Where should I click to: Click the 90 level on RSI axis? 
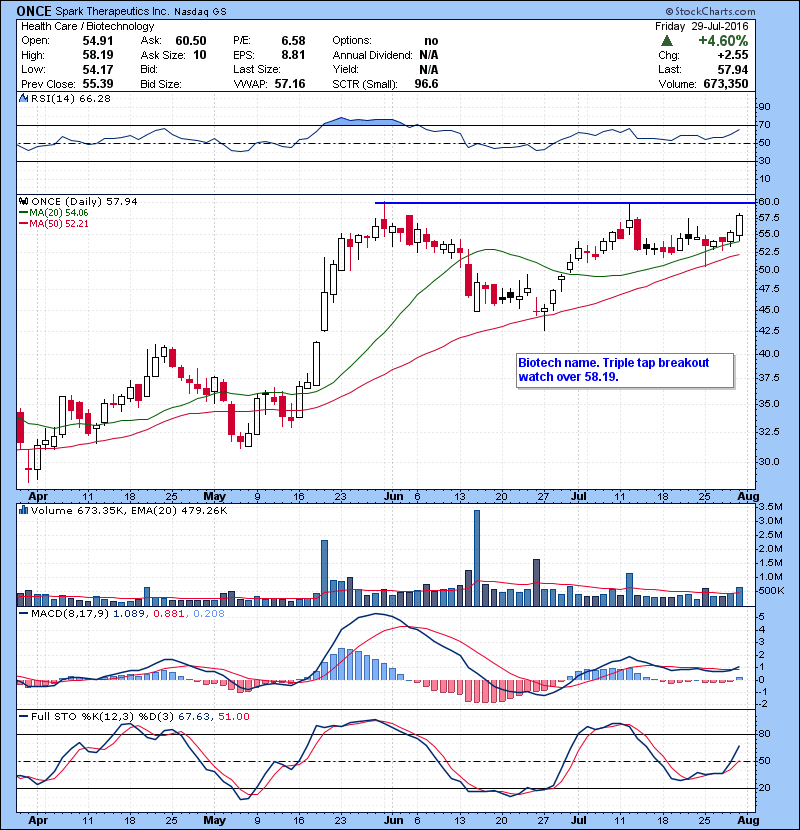point(765,107)
